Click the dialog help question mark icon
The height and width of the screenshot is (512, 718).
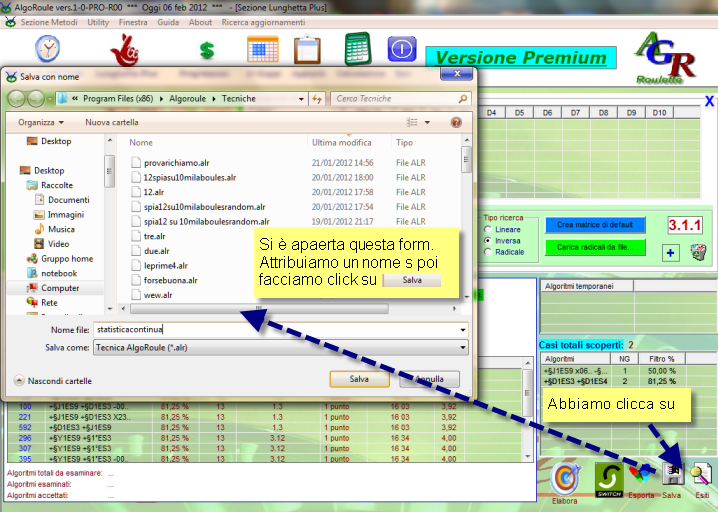456,122
